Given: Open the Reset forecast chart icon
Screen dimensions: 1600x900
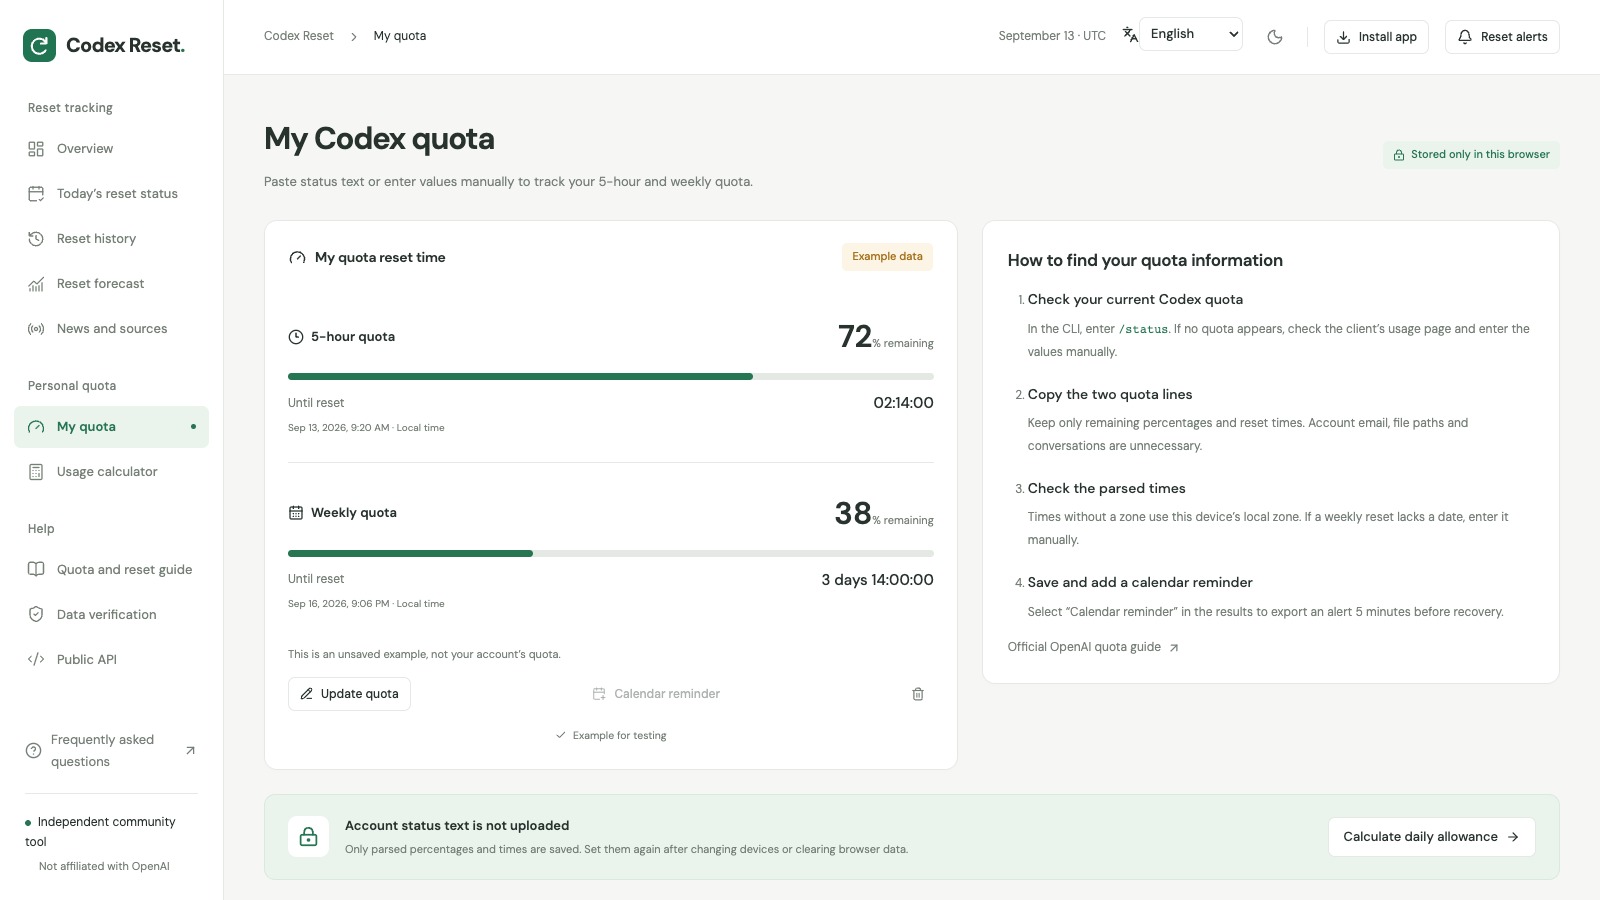Looking at the screenshot, I should [x=36, y=284].
